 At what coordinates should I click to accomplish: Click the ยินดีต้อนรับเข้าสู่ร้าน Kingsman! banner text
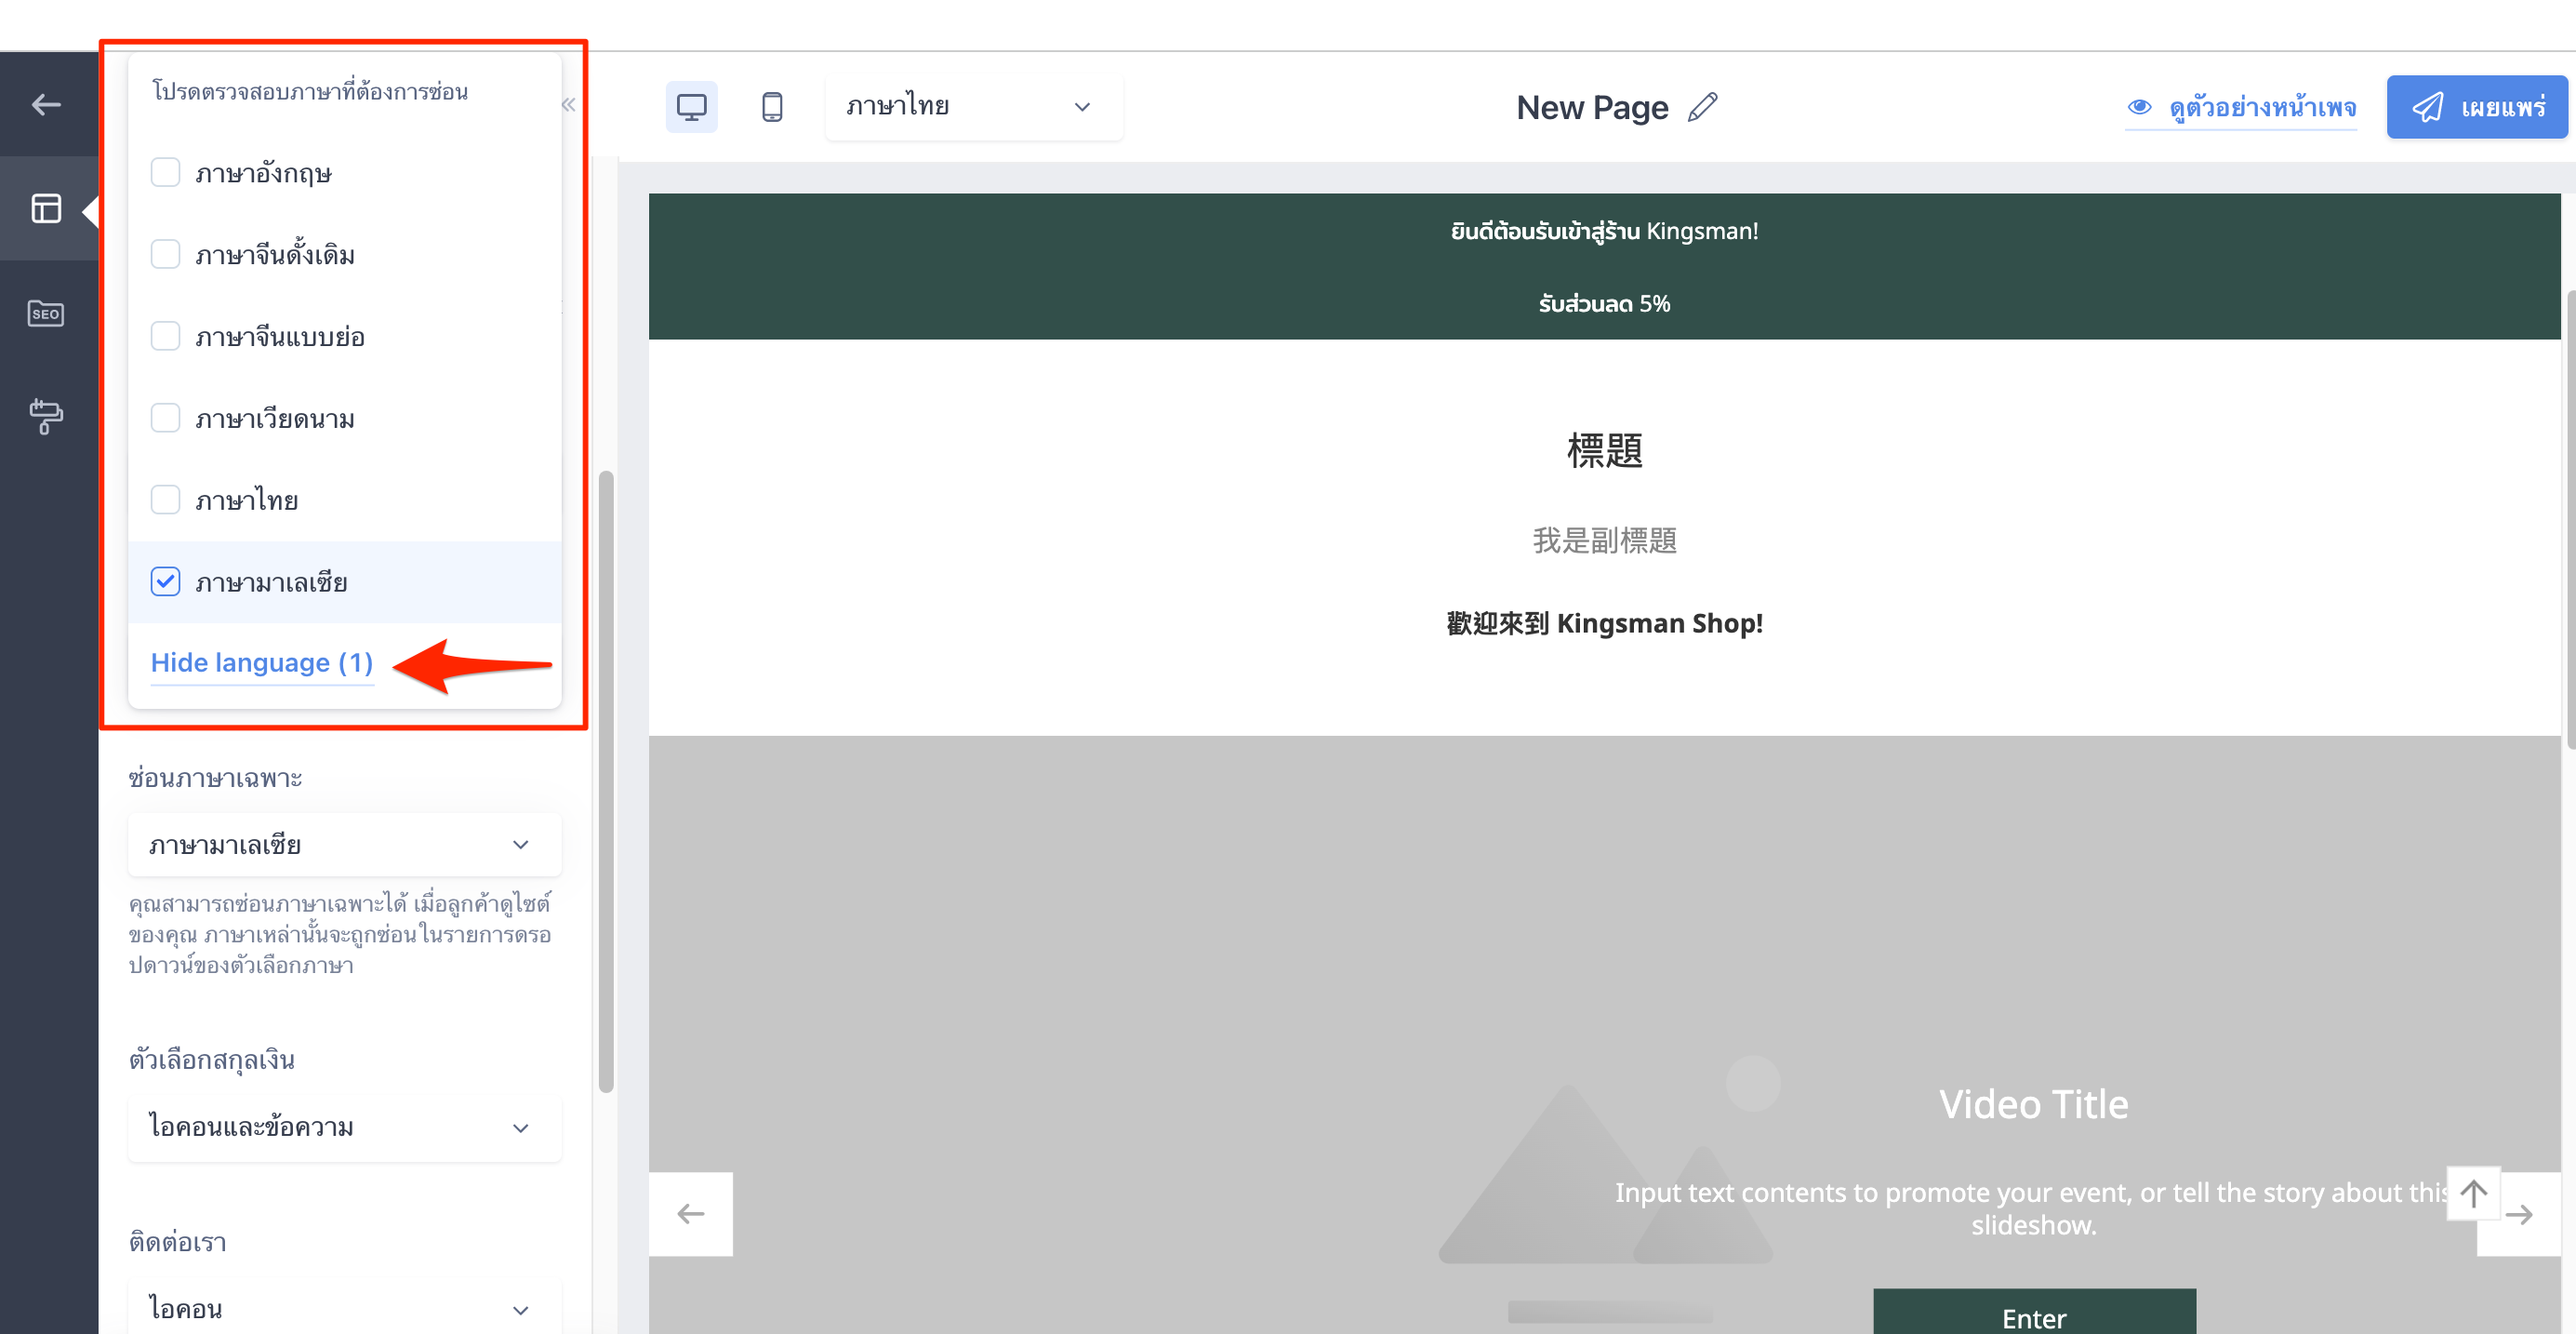1604,231
